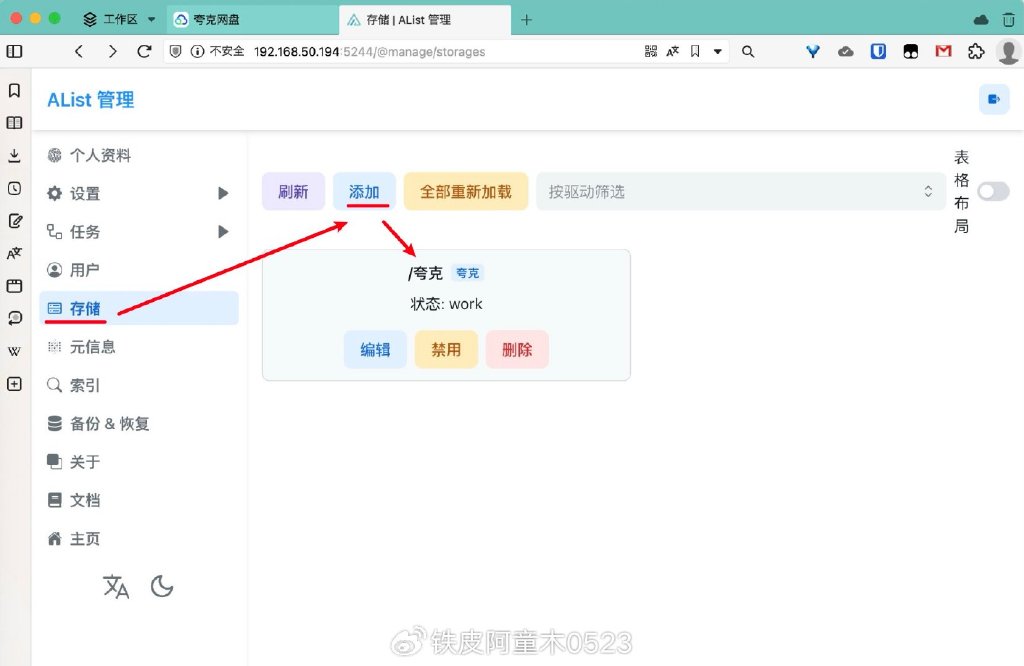Open 用户 in the sidebar

138,270
